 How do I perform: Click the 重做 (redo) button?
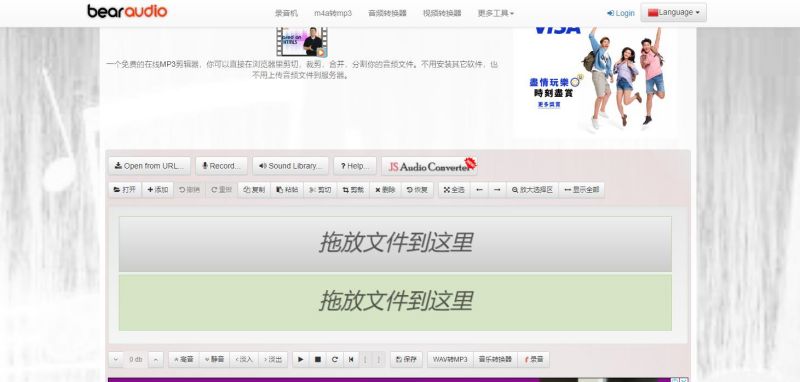click(221, 190)
